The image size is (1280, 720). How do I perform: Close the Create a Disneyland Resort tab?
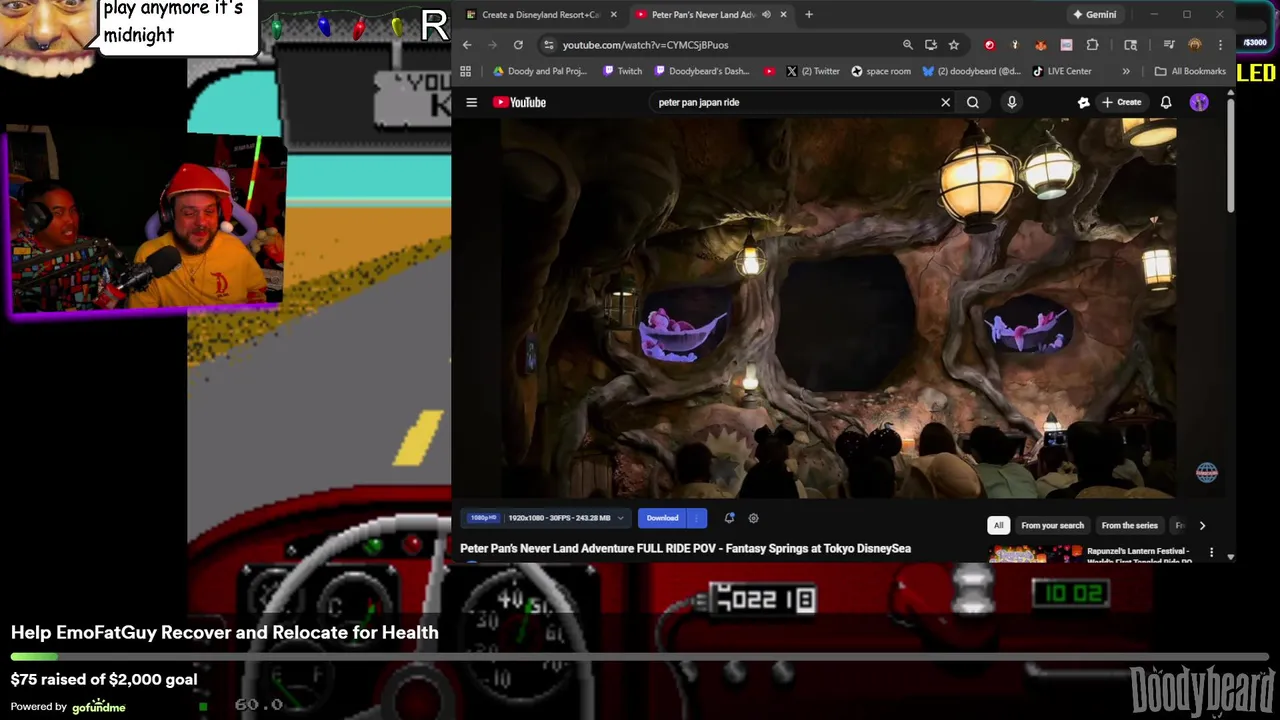coord(613,14)
